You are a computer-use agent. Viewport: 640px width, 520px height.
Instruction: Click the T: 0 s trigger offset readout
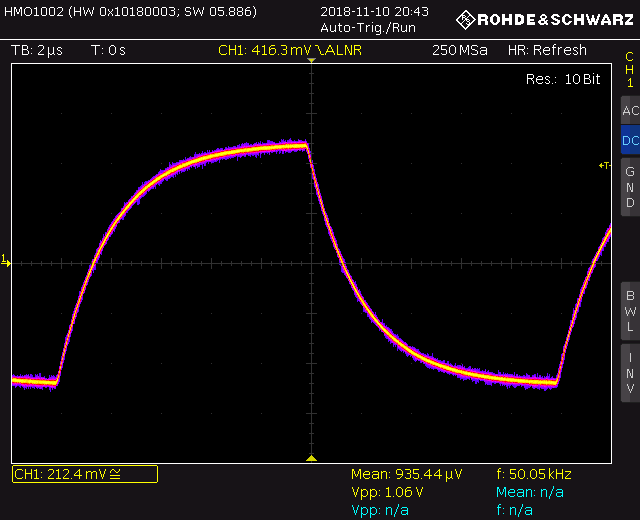108,50
